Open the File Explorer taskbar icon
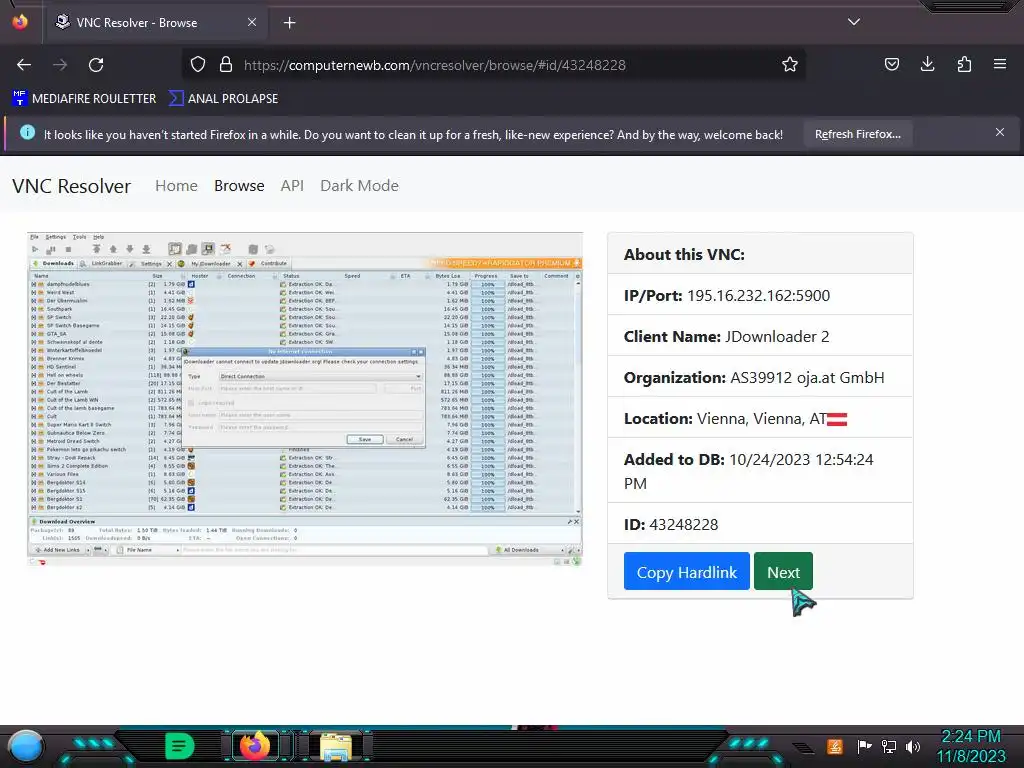The image size is (1024, 768). point(336,747)
